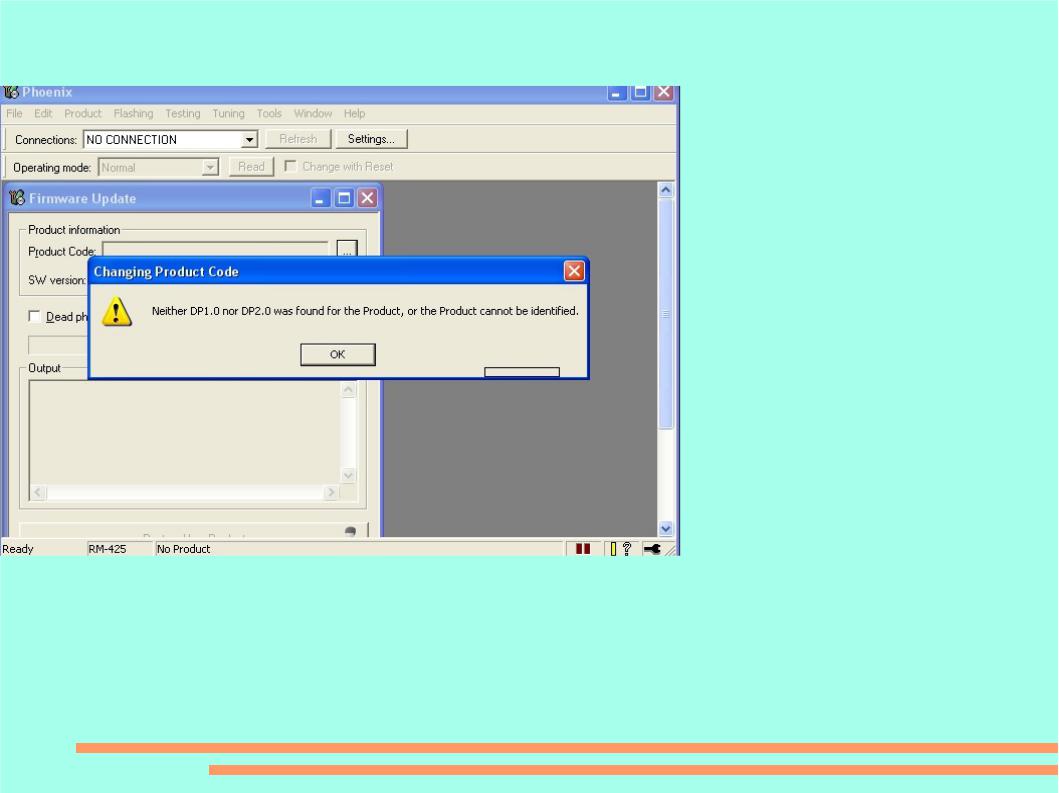Open the Tools menu
Image resolution: width=1059 pixels, height=793 pixels.
pyautogui.click(x=269, y=113)
